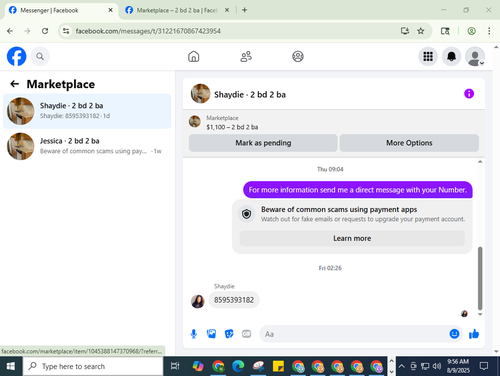The height and width of the screenshot is (376, 500).
Task: Click the chat vertical scrollbar thumb
Action: point(480,278)
